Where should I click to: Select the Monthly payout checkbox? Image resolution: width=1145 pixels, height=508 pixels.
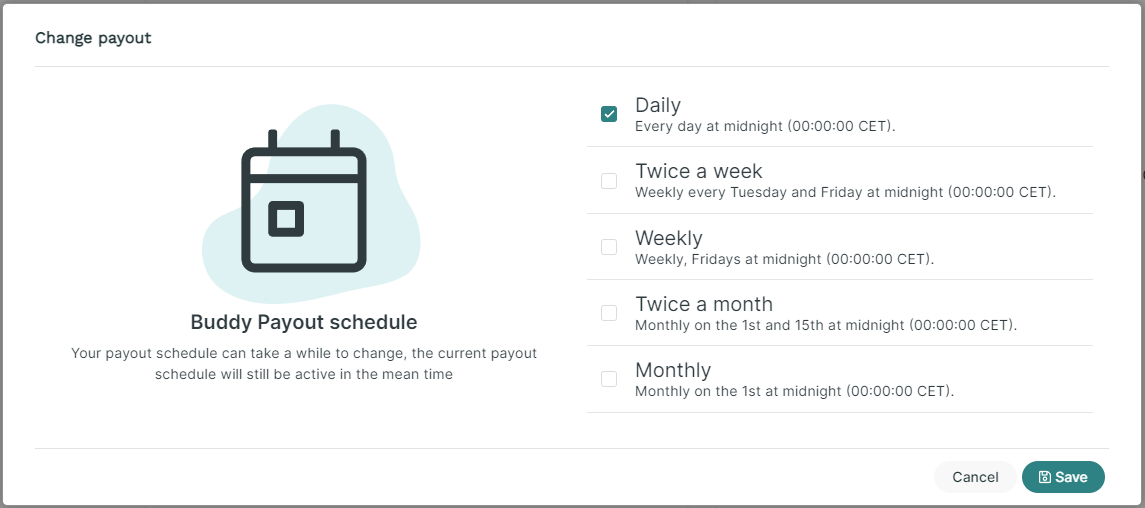click(609, 379)
